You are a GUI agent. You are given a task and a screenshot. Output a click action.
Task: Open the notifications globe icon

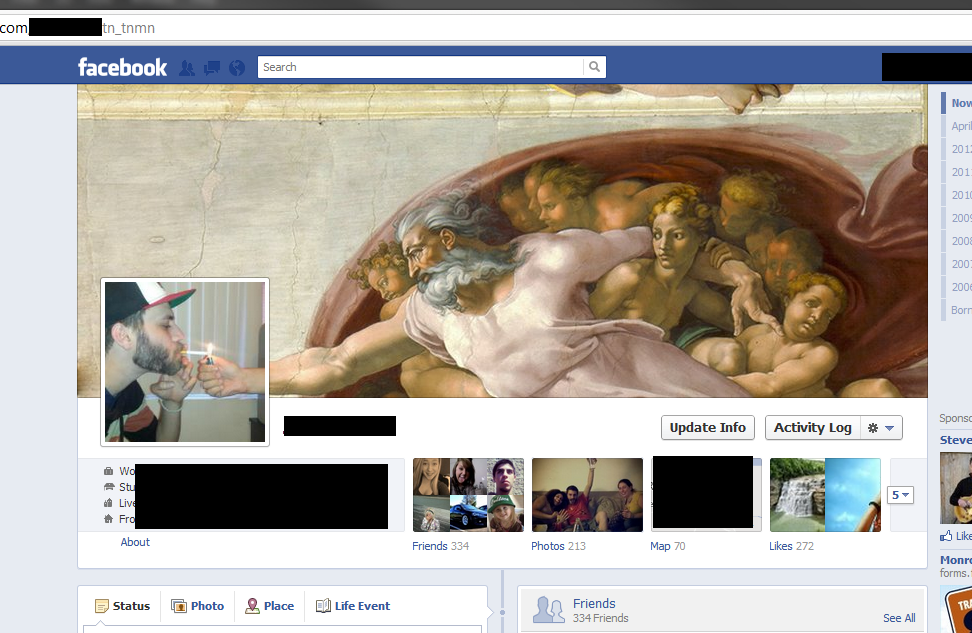tap(237, 68)
